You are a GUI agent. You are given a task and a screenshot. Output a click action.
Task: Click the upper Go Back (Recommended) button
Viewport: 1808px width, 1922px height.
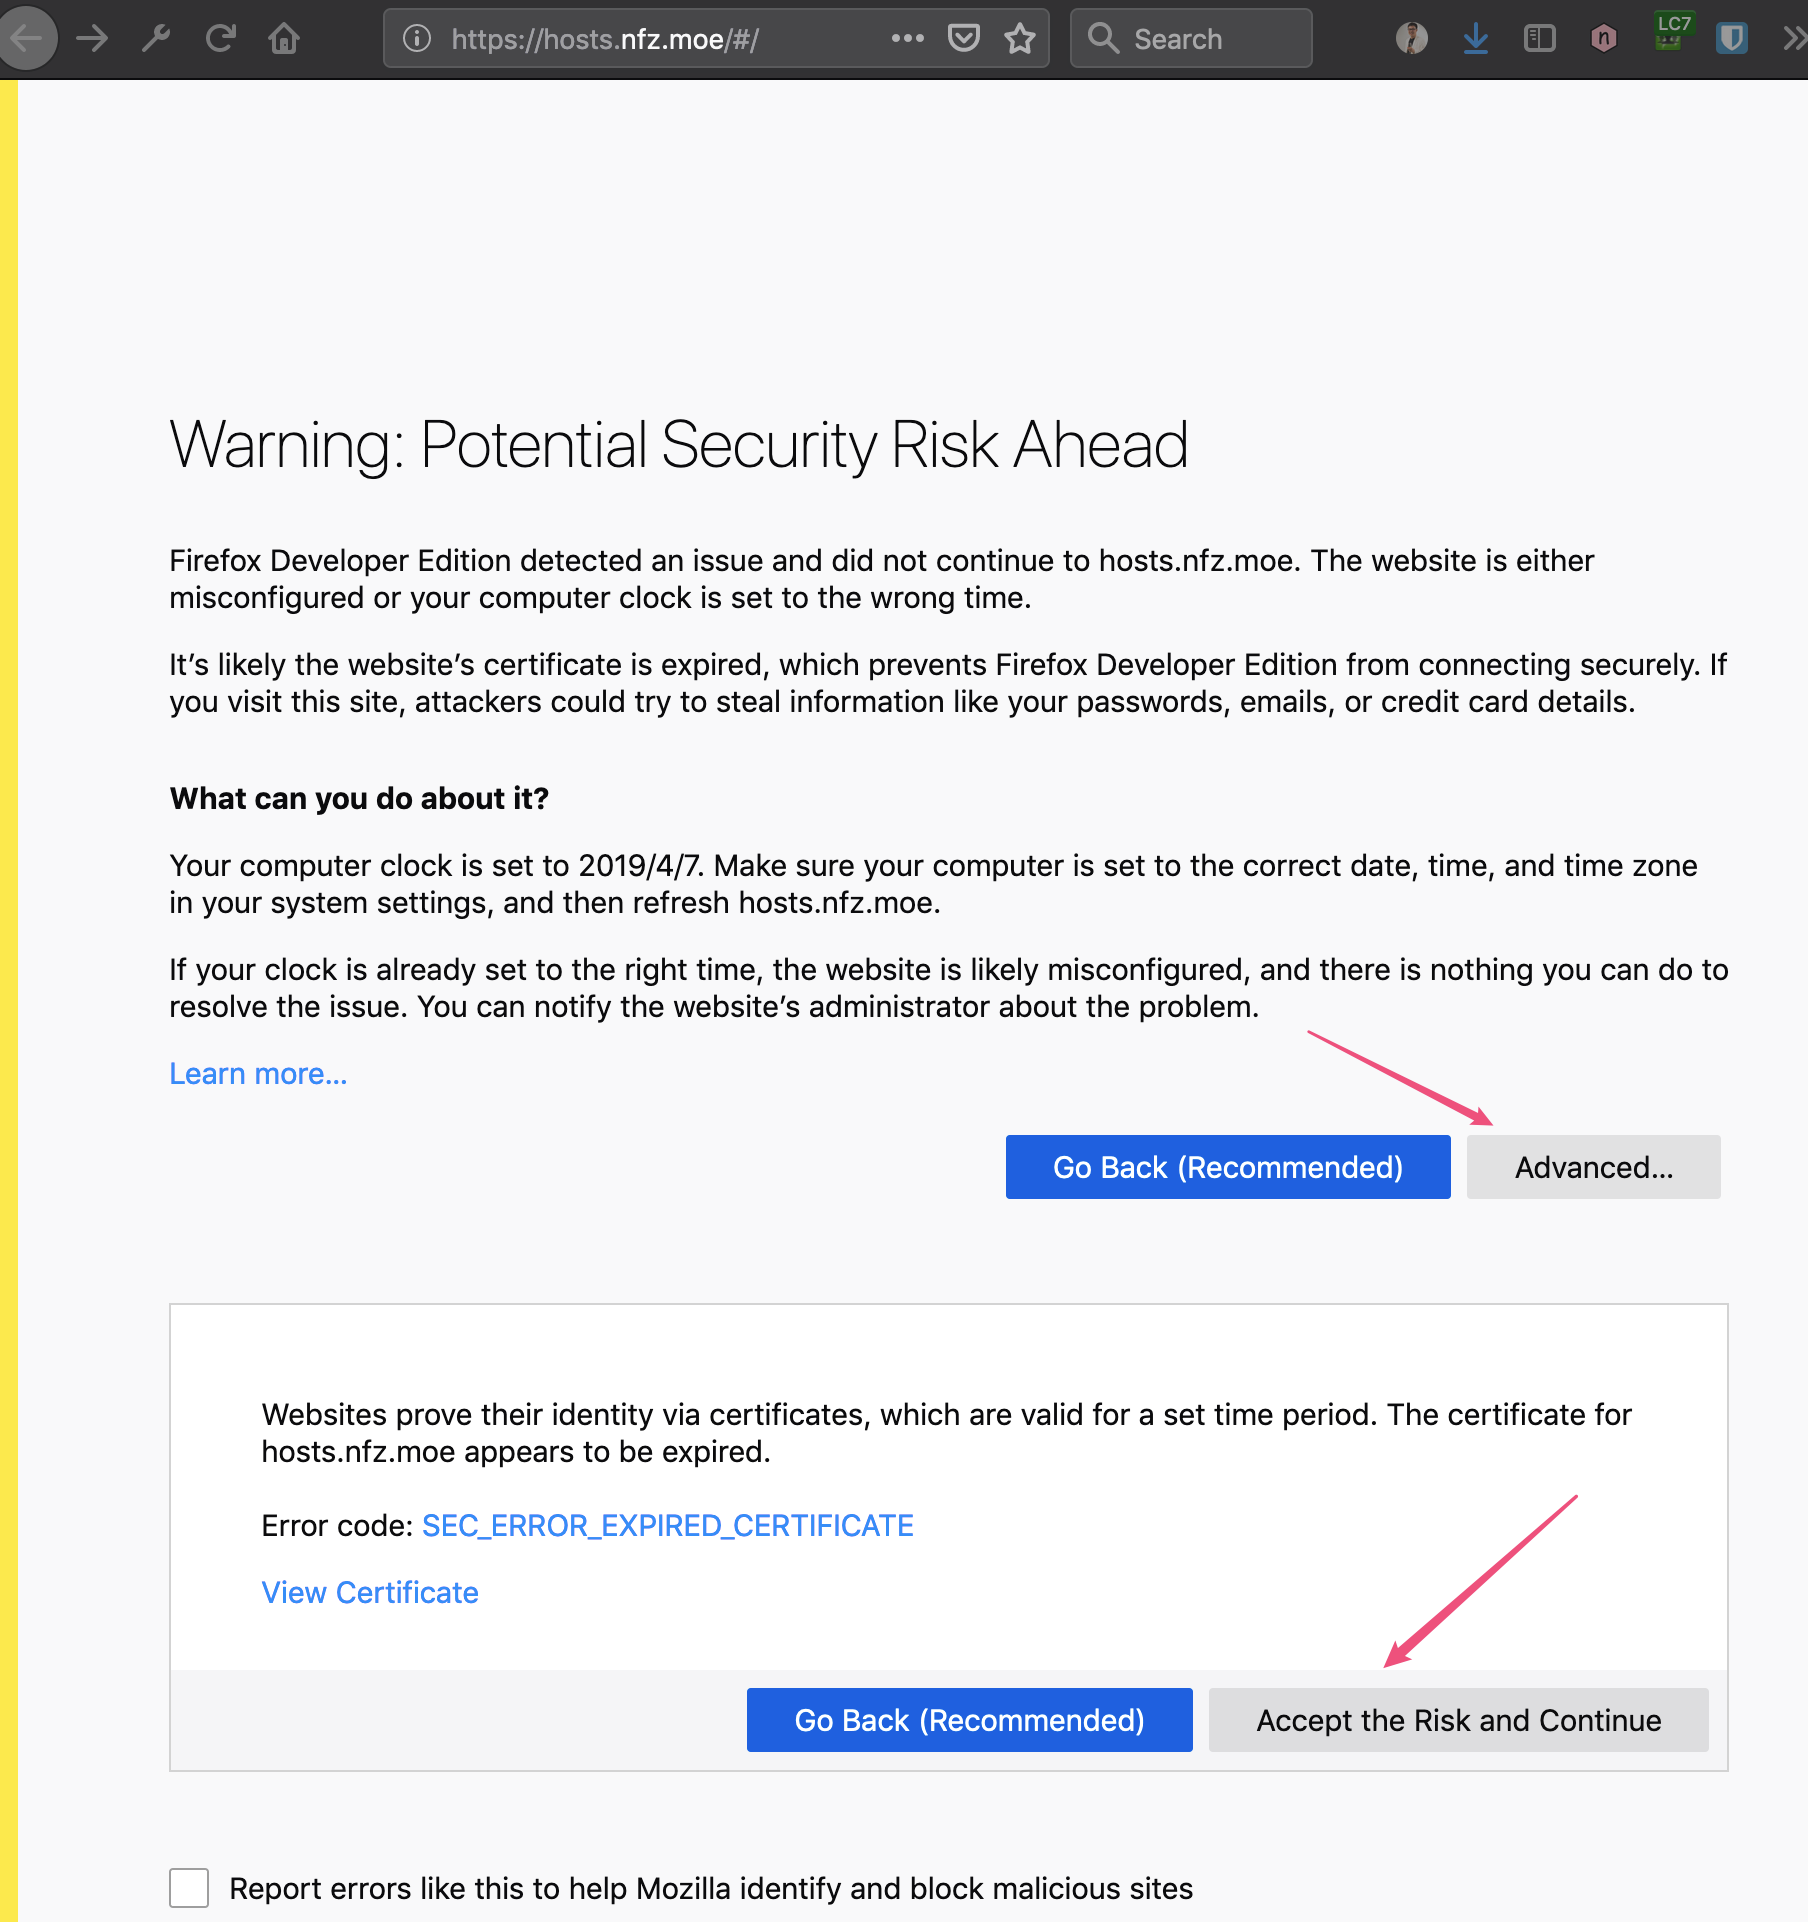coord(1228,1167)
